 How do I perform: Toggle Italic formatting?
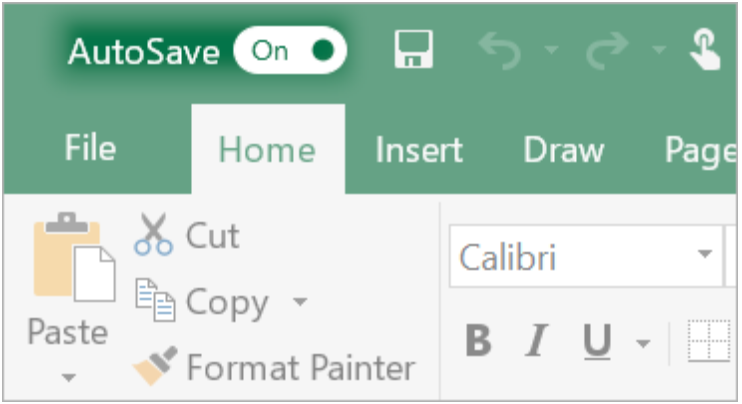(536, 340)
